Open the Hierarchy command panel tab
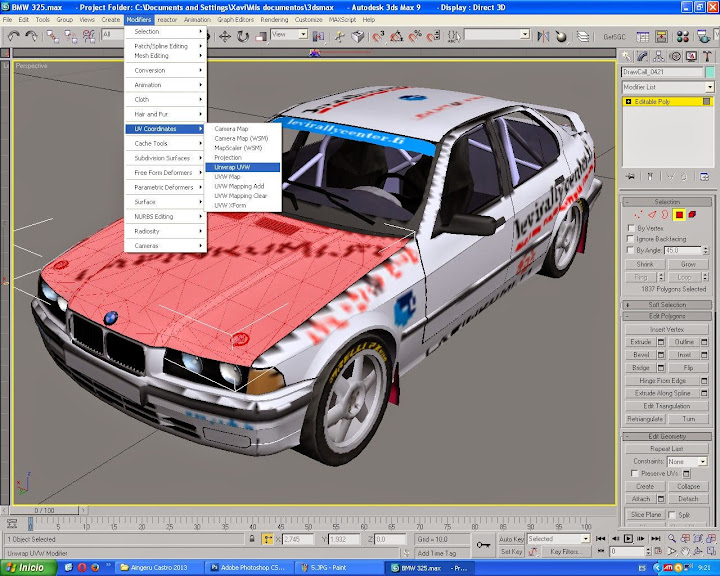Image resolution: width=720 pixels, height=576 pixels. (658, 56)
